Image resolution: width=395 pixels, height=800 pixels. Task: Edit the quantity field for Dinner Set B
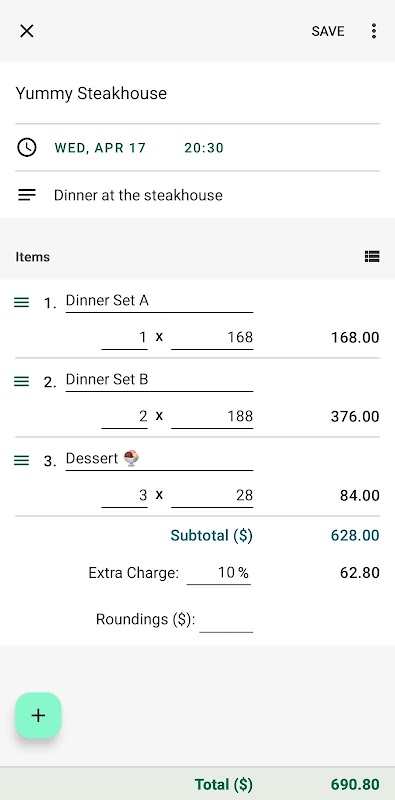[x=125, y=417]
